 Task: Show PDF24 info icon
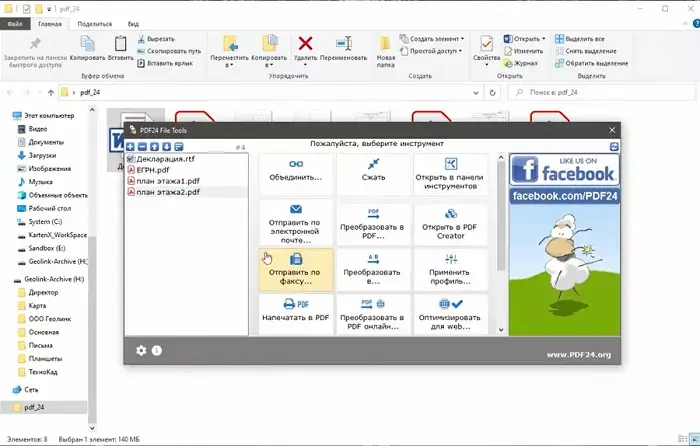(x=157, y=350)
